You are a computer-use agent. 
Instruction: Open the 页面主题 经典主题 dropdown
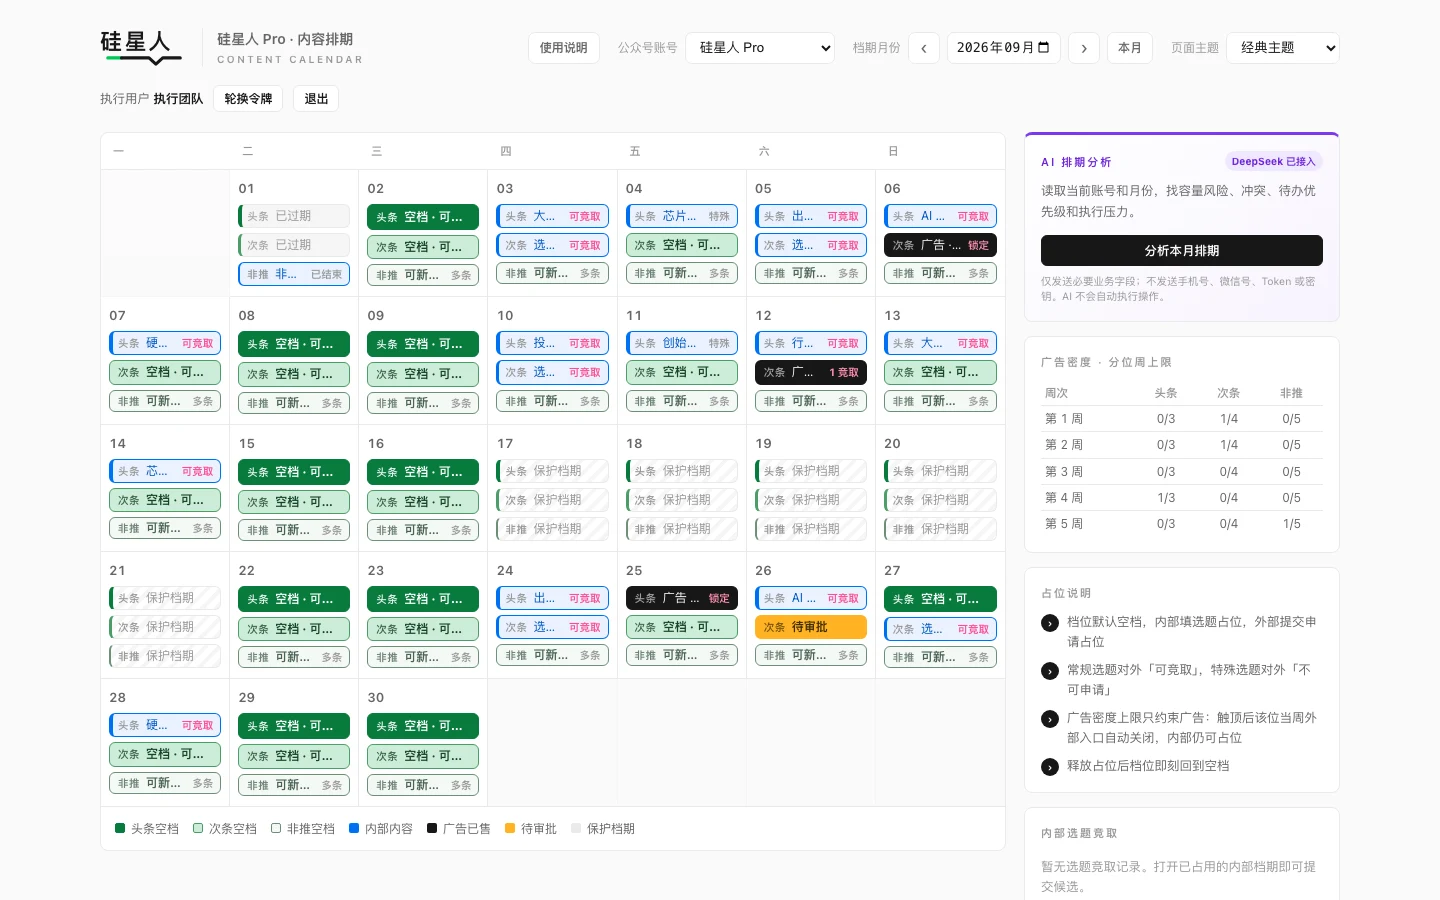pyautogui.click(x=1283, y=48)
